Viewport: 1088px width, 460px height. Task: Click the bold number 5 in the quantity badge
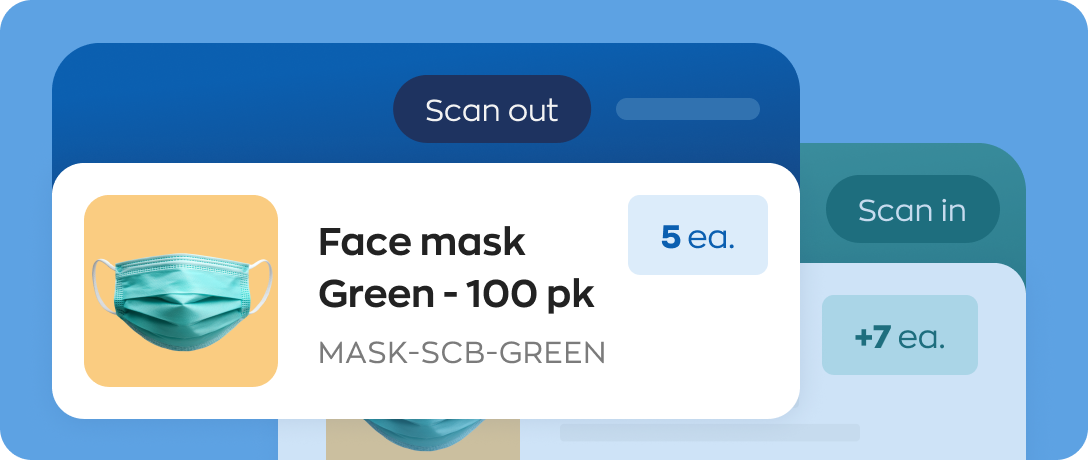pos(671,236)
